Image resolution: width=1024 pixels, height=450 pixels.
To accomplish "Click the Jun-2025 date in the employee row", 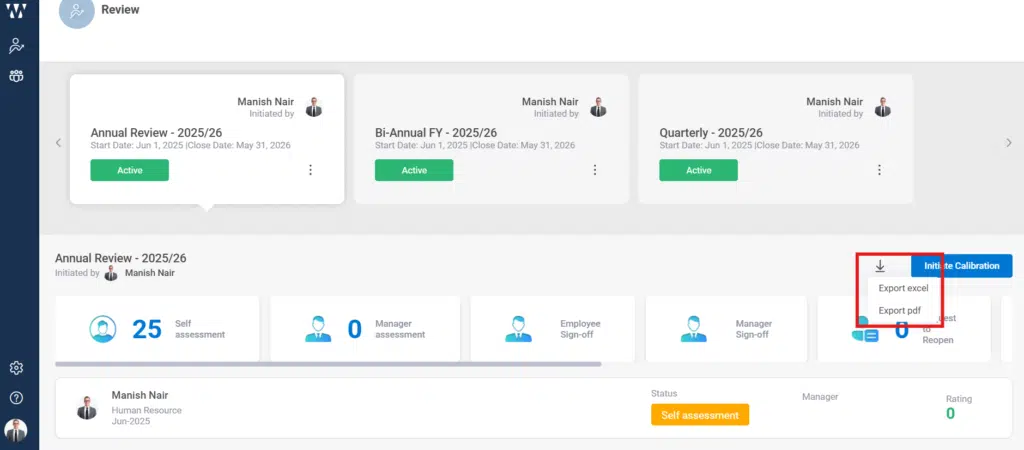I will click(x=131, y=421).
